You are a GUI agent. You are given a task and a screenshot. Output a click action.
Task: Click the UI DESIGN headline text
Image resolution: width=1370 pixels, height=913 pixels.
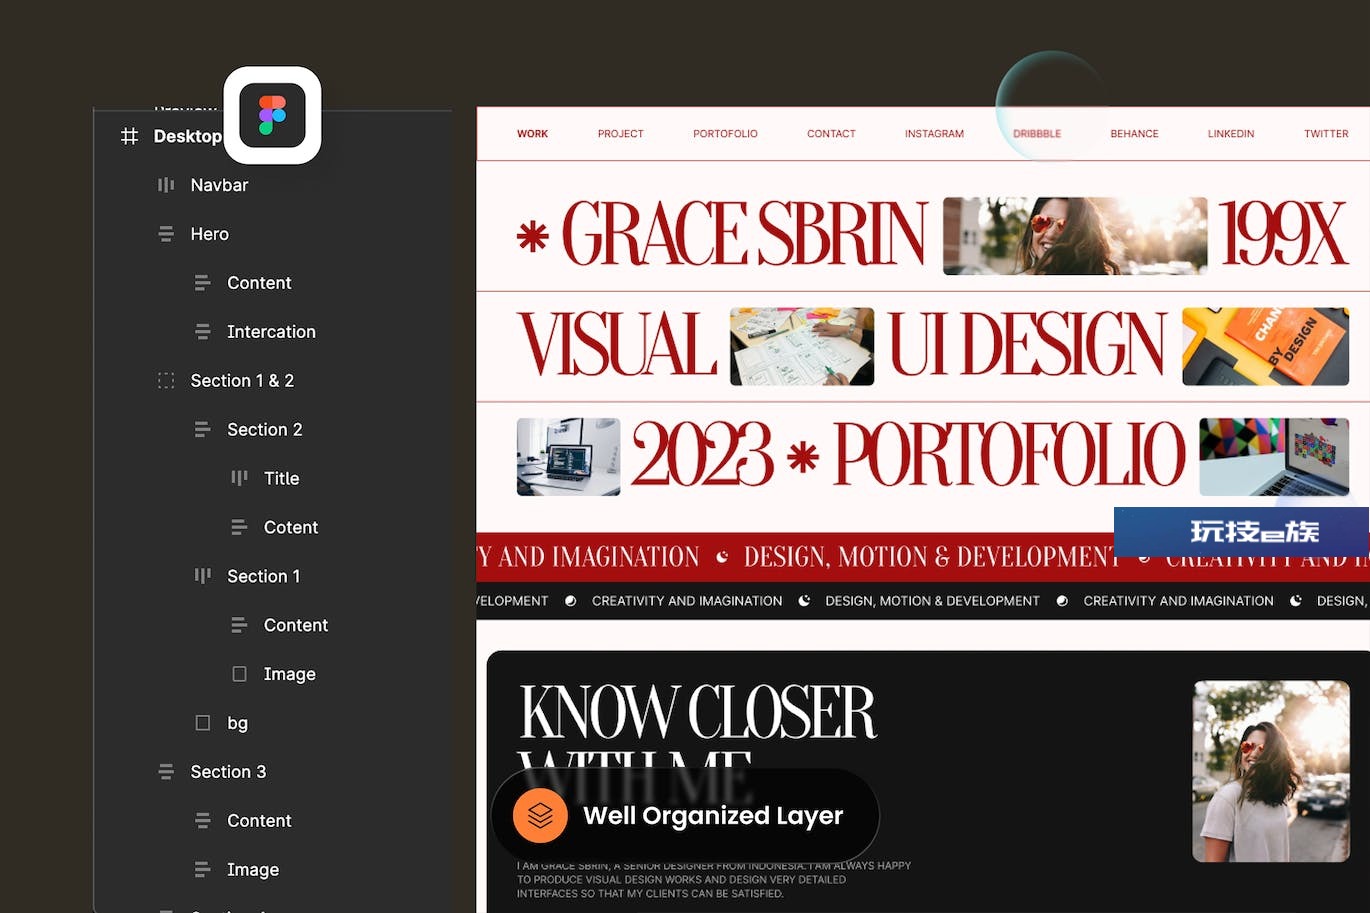1028,346
